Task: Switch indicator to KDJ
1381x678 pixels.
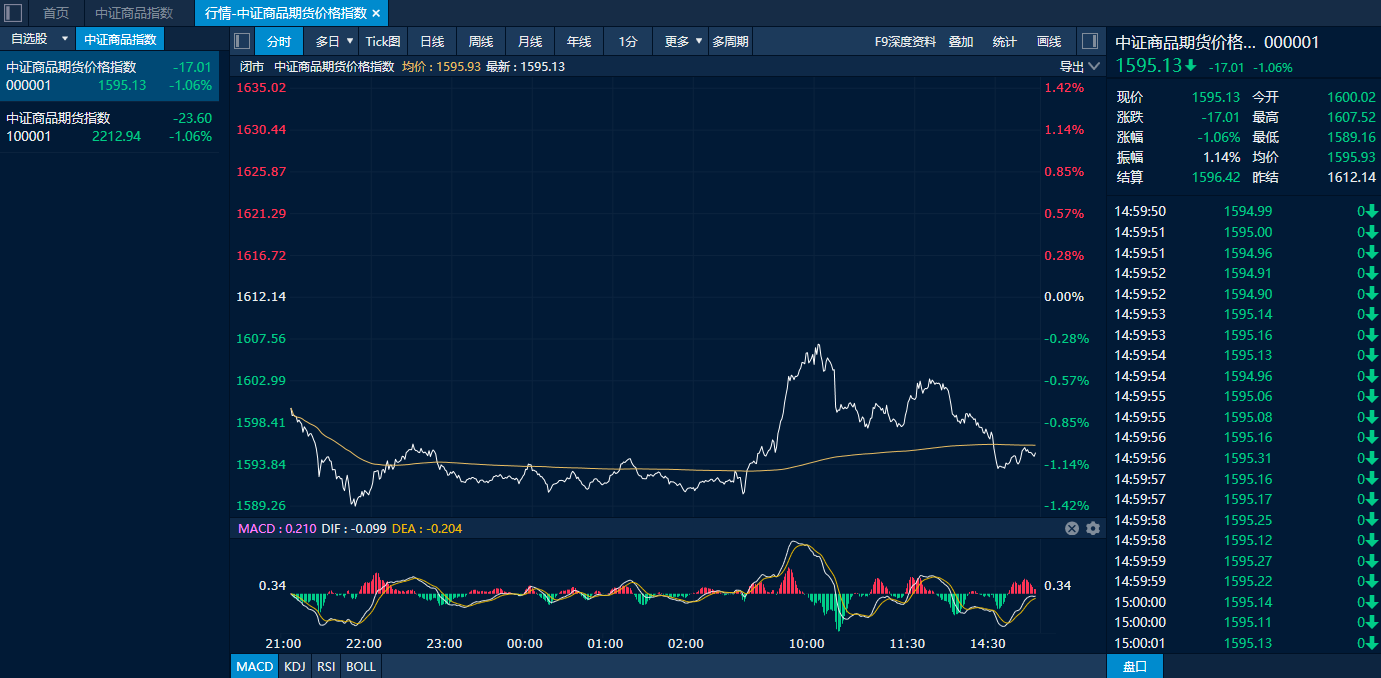Action: click(294, 666)
